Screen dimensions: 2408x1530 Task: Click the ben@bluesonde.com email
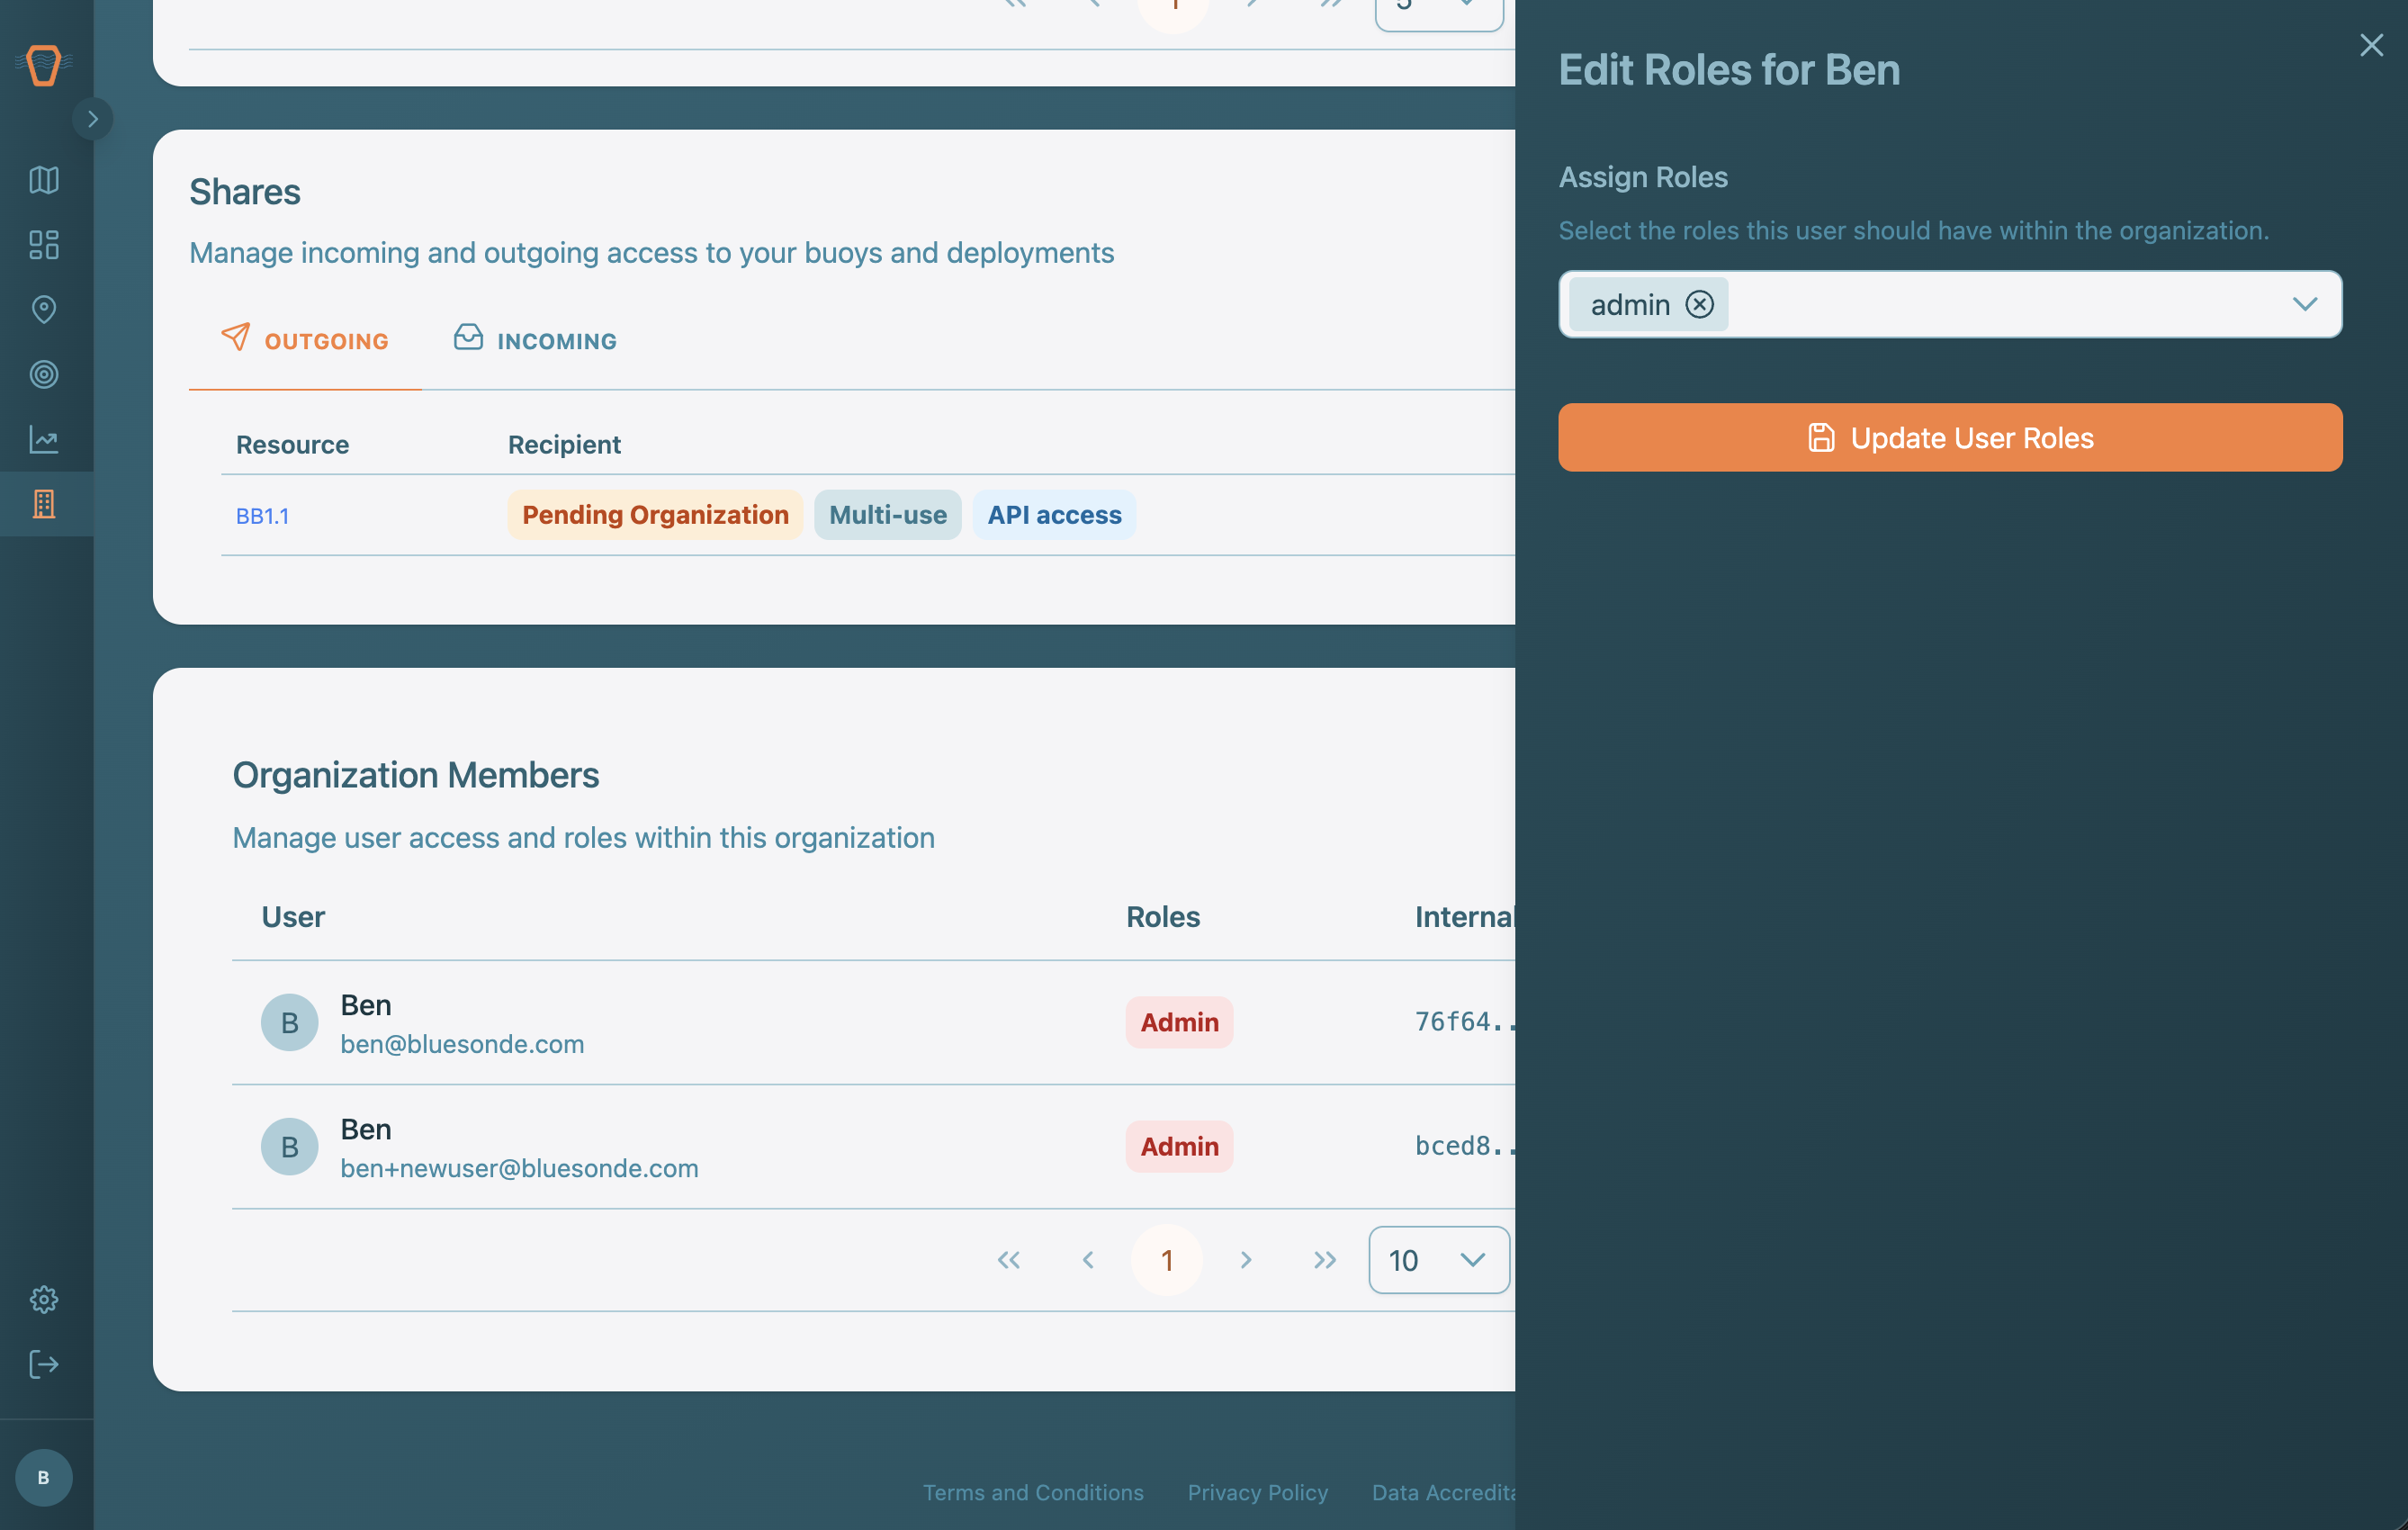[x=462, y=1044]
